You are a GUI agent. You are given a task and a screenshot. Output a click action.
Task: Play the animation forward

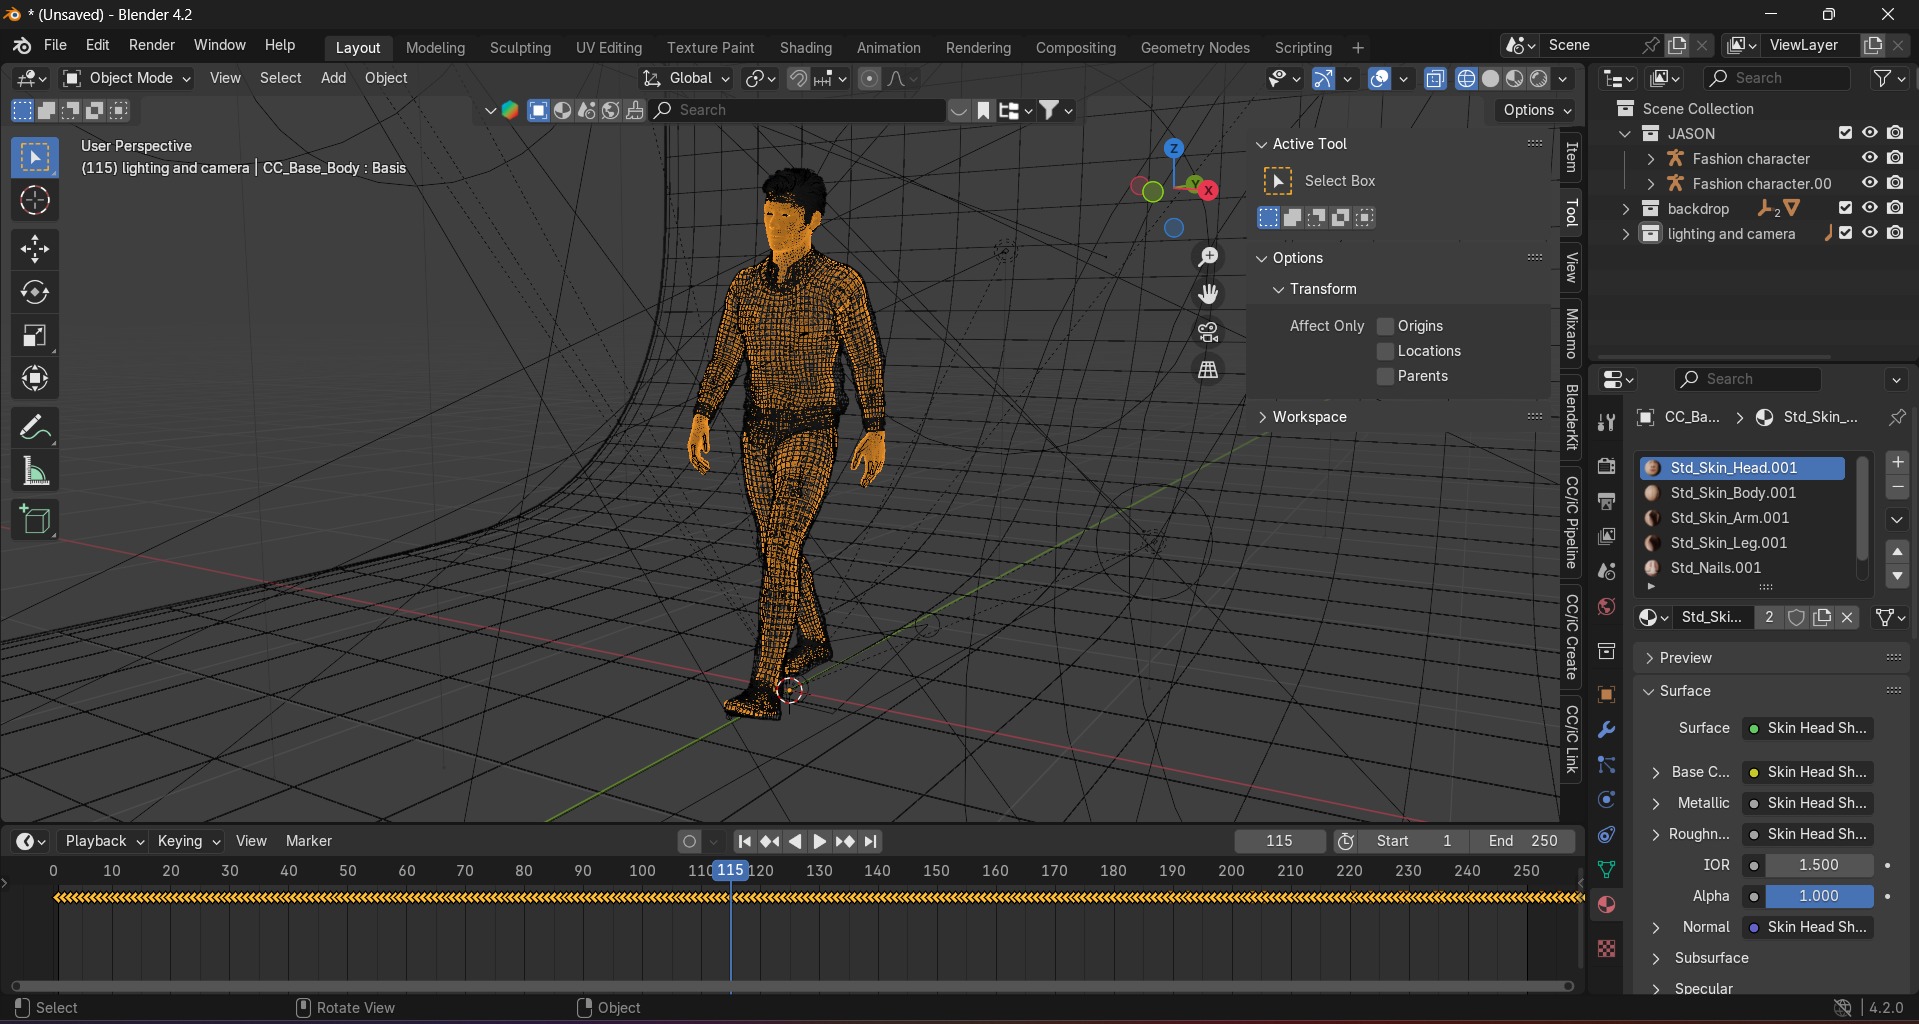point(819,842)
